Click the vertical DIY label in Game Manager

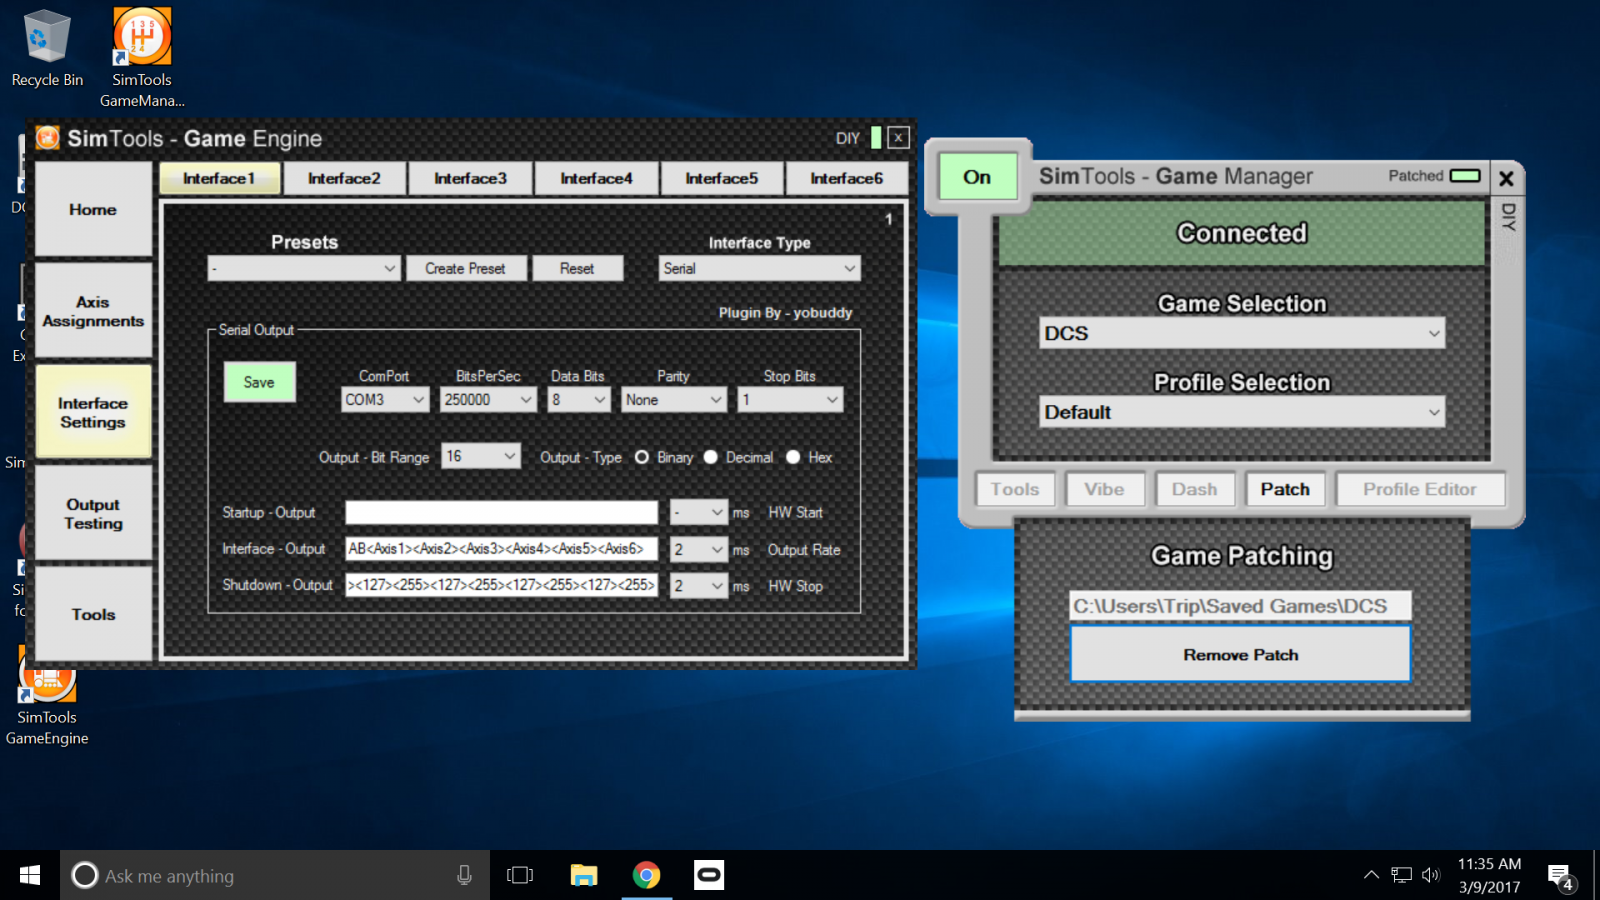1508,217
